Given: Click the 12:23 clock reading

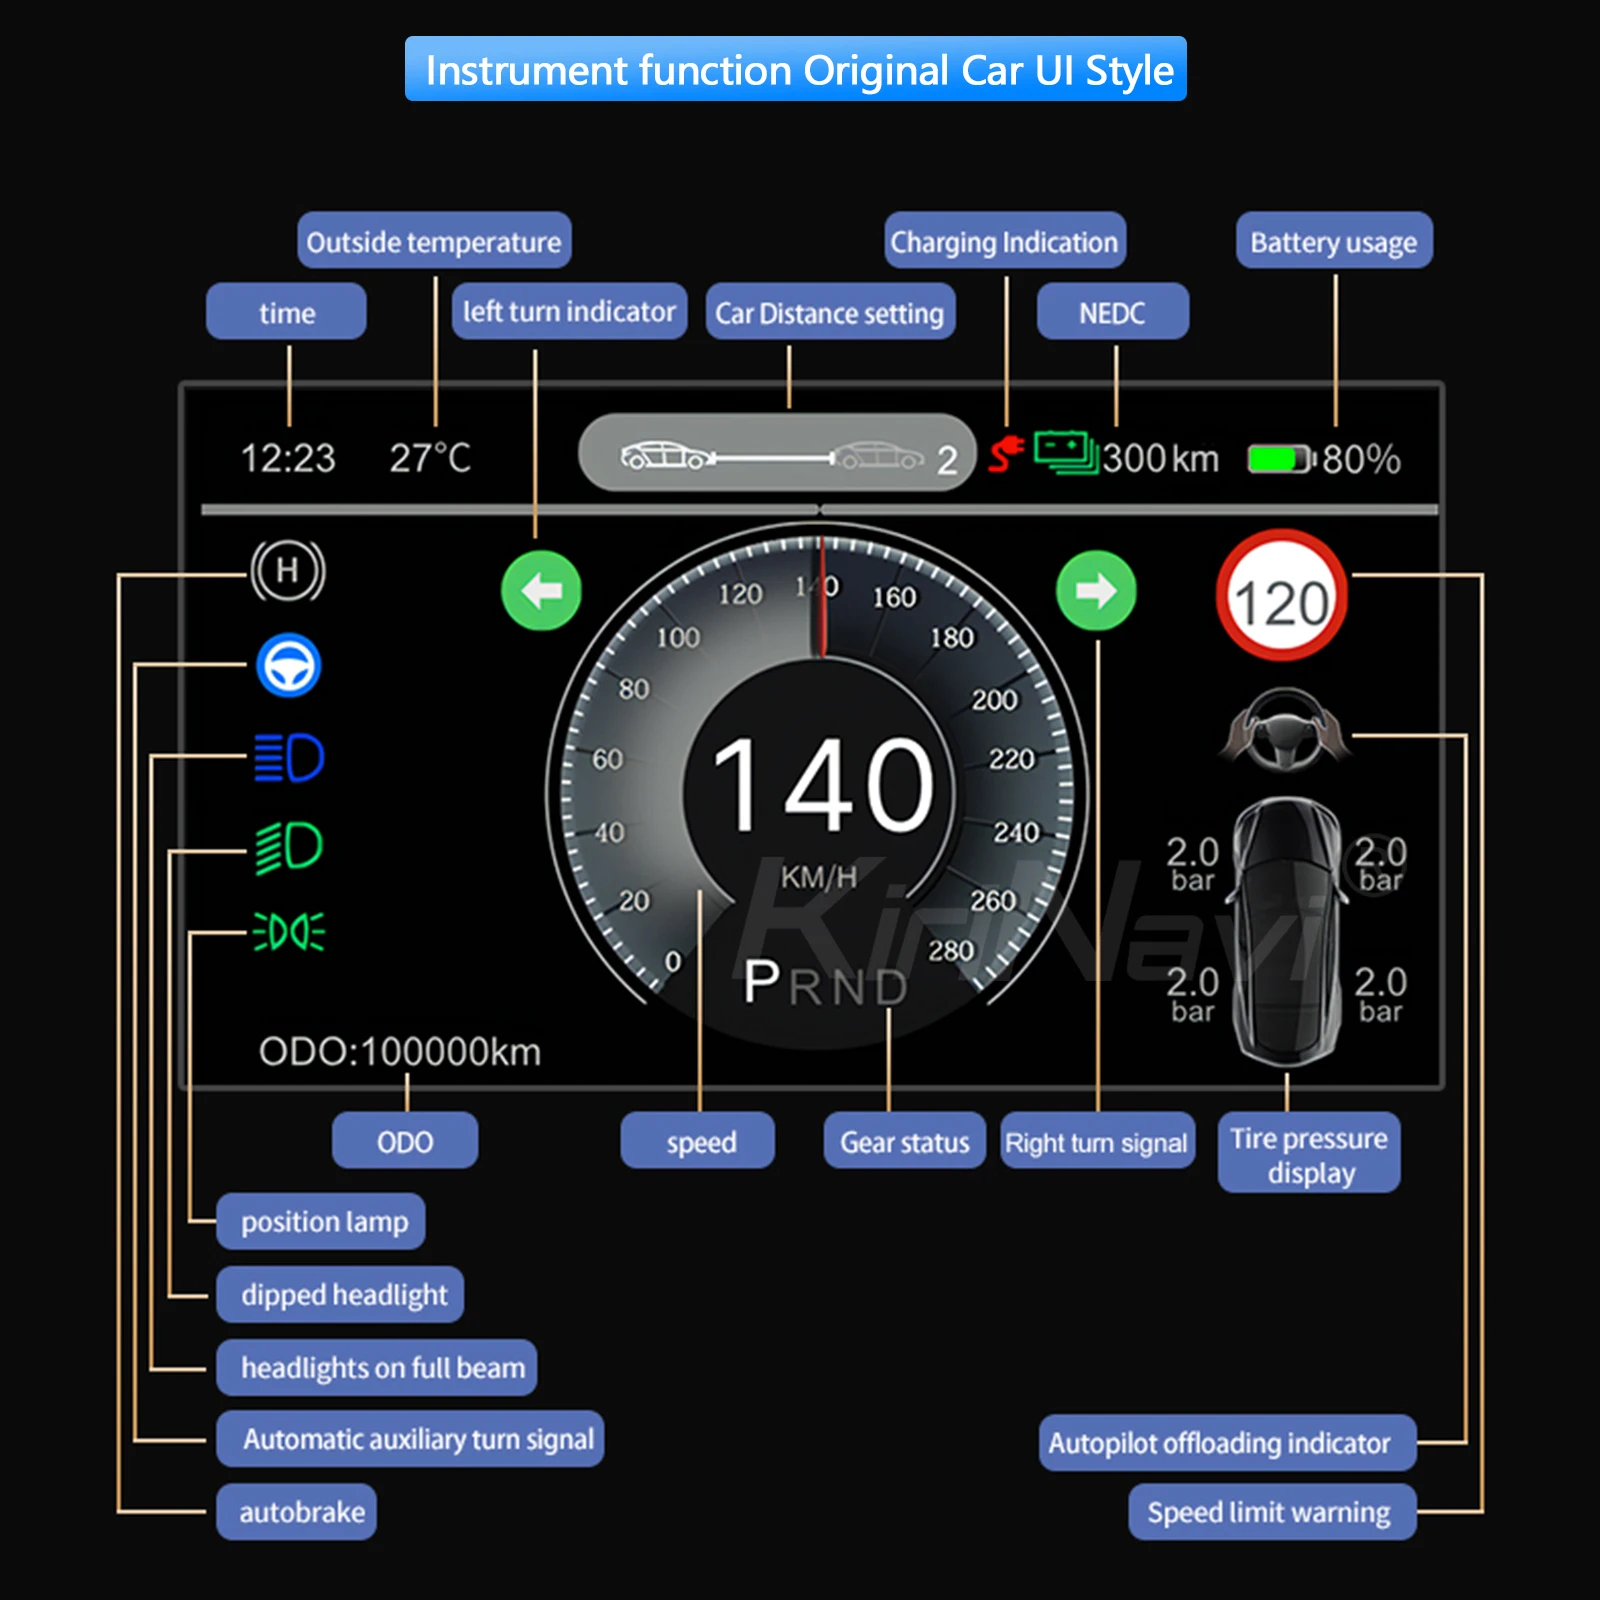Looking at the screenshot, I should [x=288, y=458].
